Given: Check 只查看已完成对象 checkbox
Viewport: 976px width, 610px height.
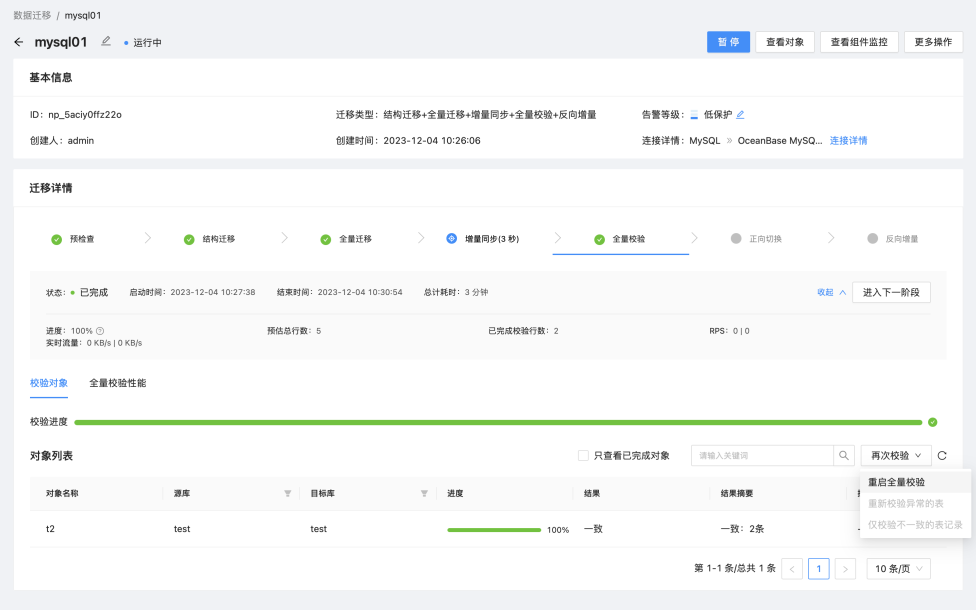Looking at the screenshot, I should [x=583, y=456].
